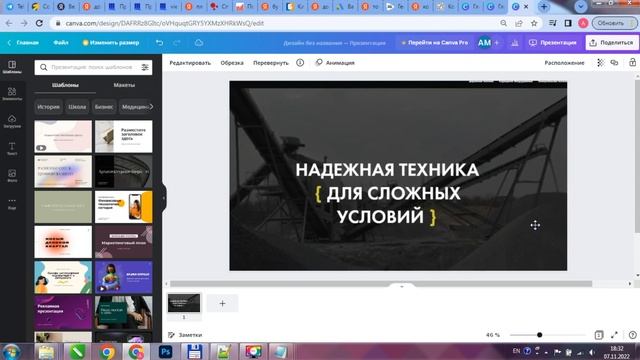This screenshot has width=640, height=360.
Task: Click the AM user avatar
Action: 484,42
